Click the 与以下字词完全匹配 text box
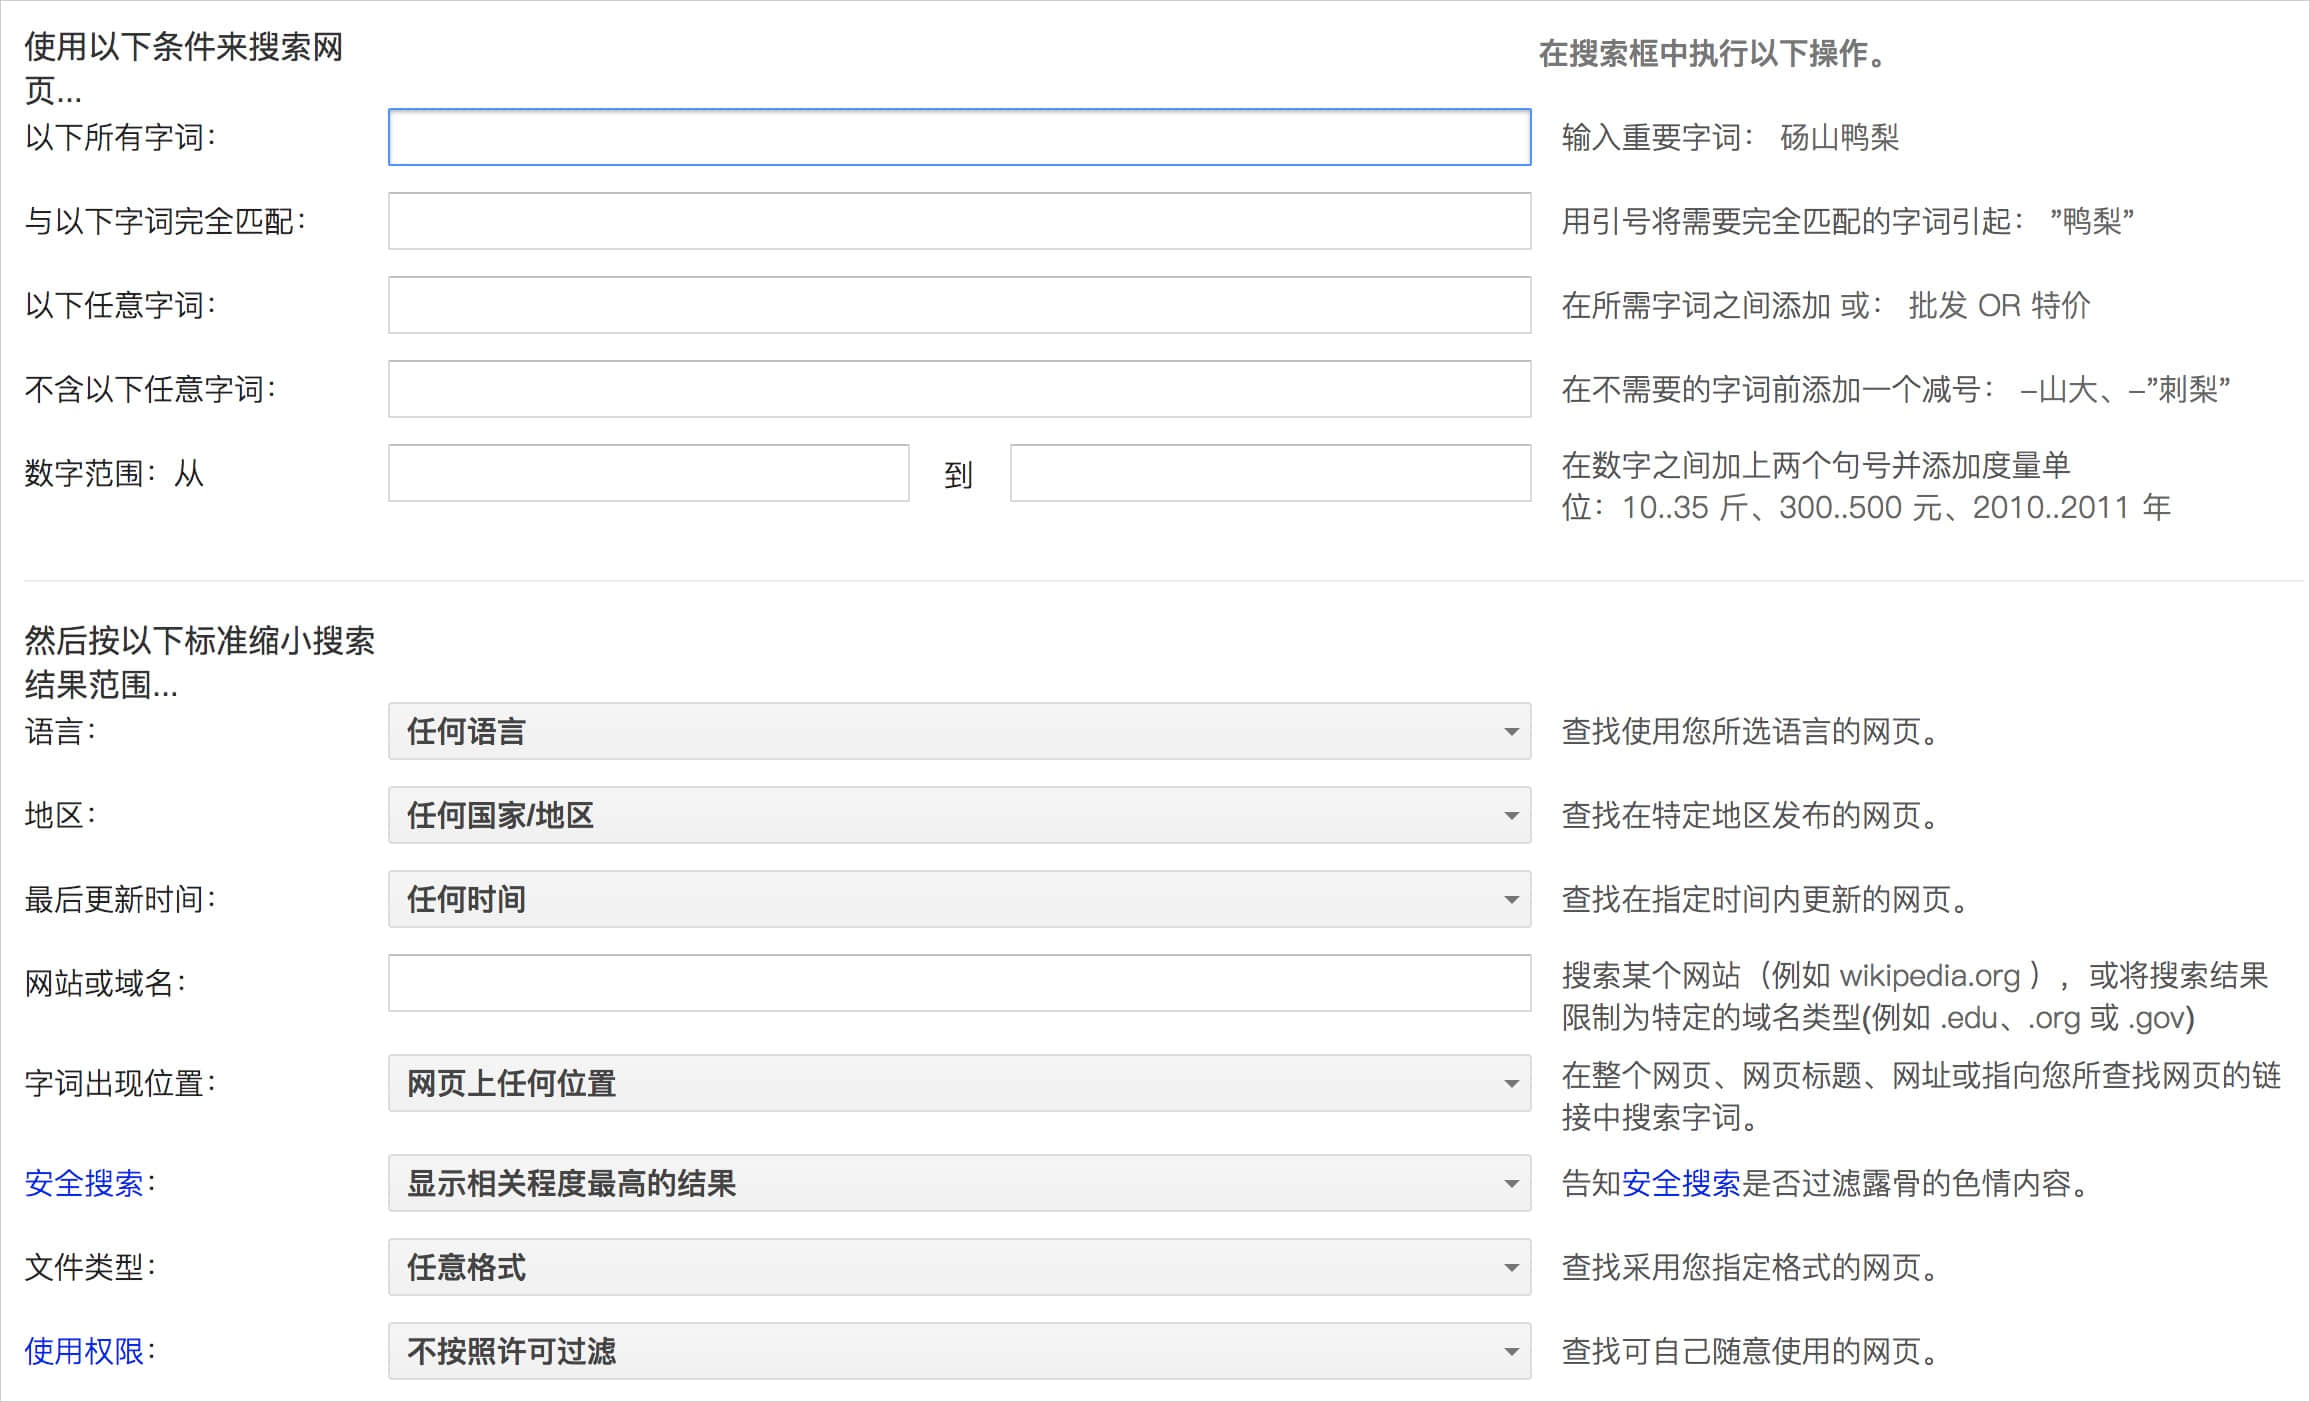 (958, 221)
